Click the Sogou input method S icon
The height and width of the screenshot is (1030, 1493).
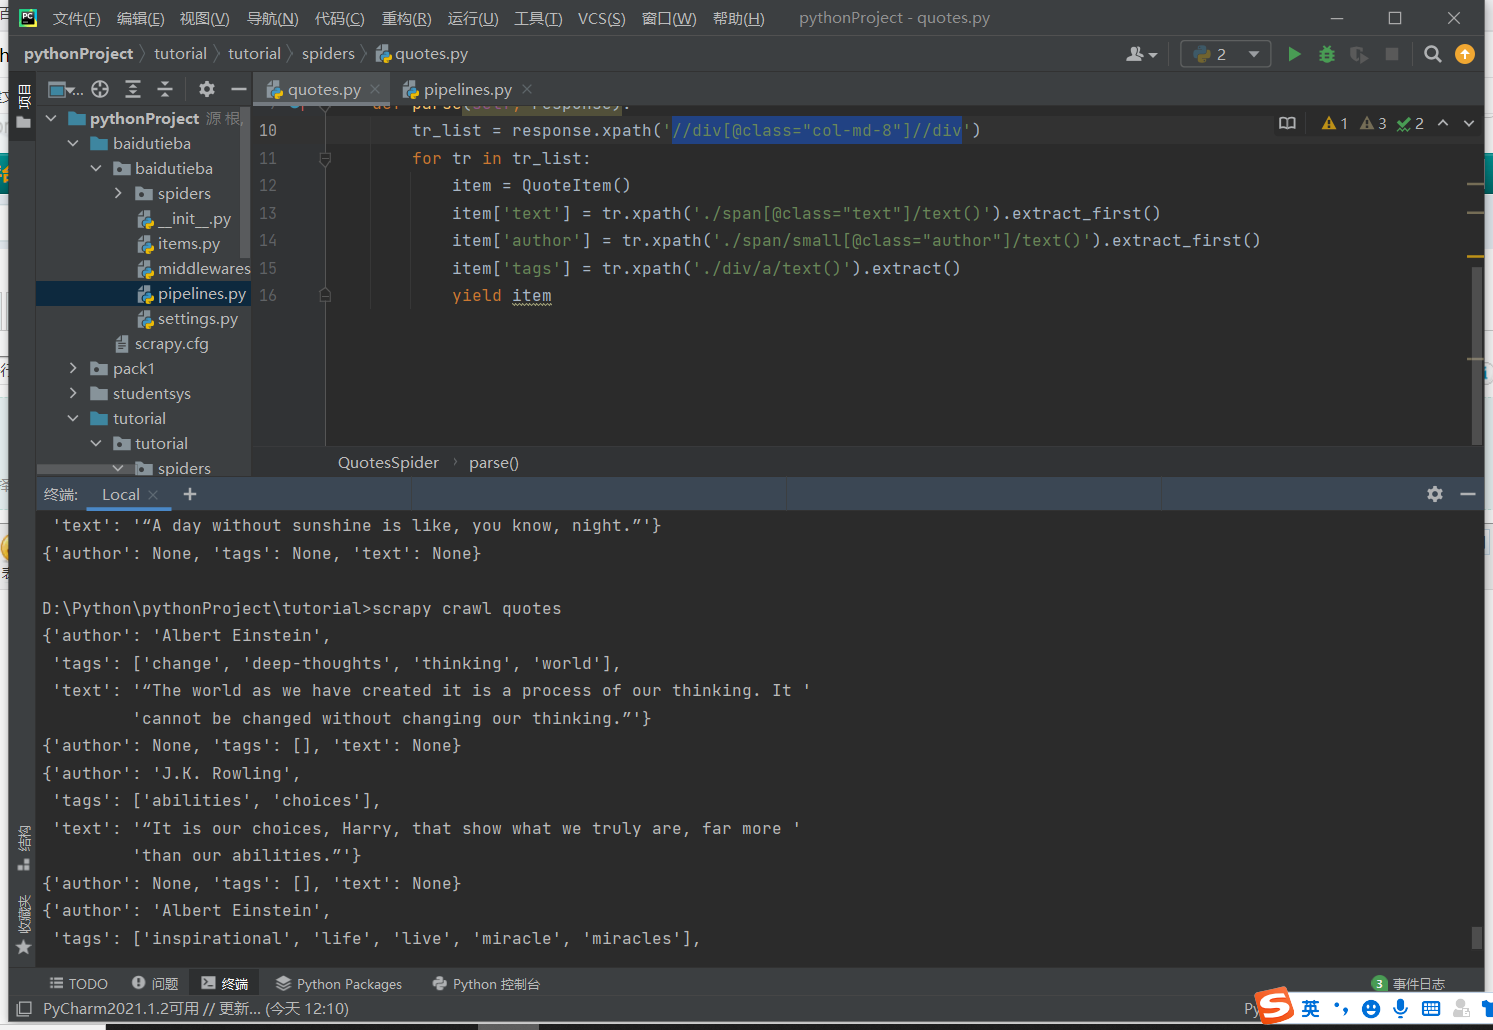point(1274,1005)
